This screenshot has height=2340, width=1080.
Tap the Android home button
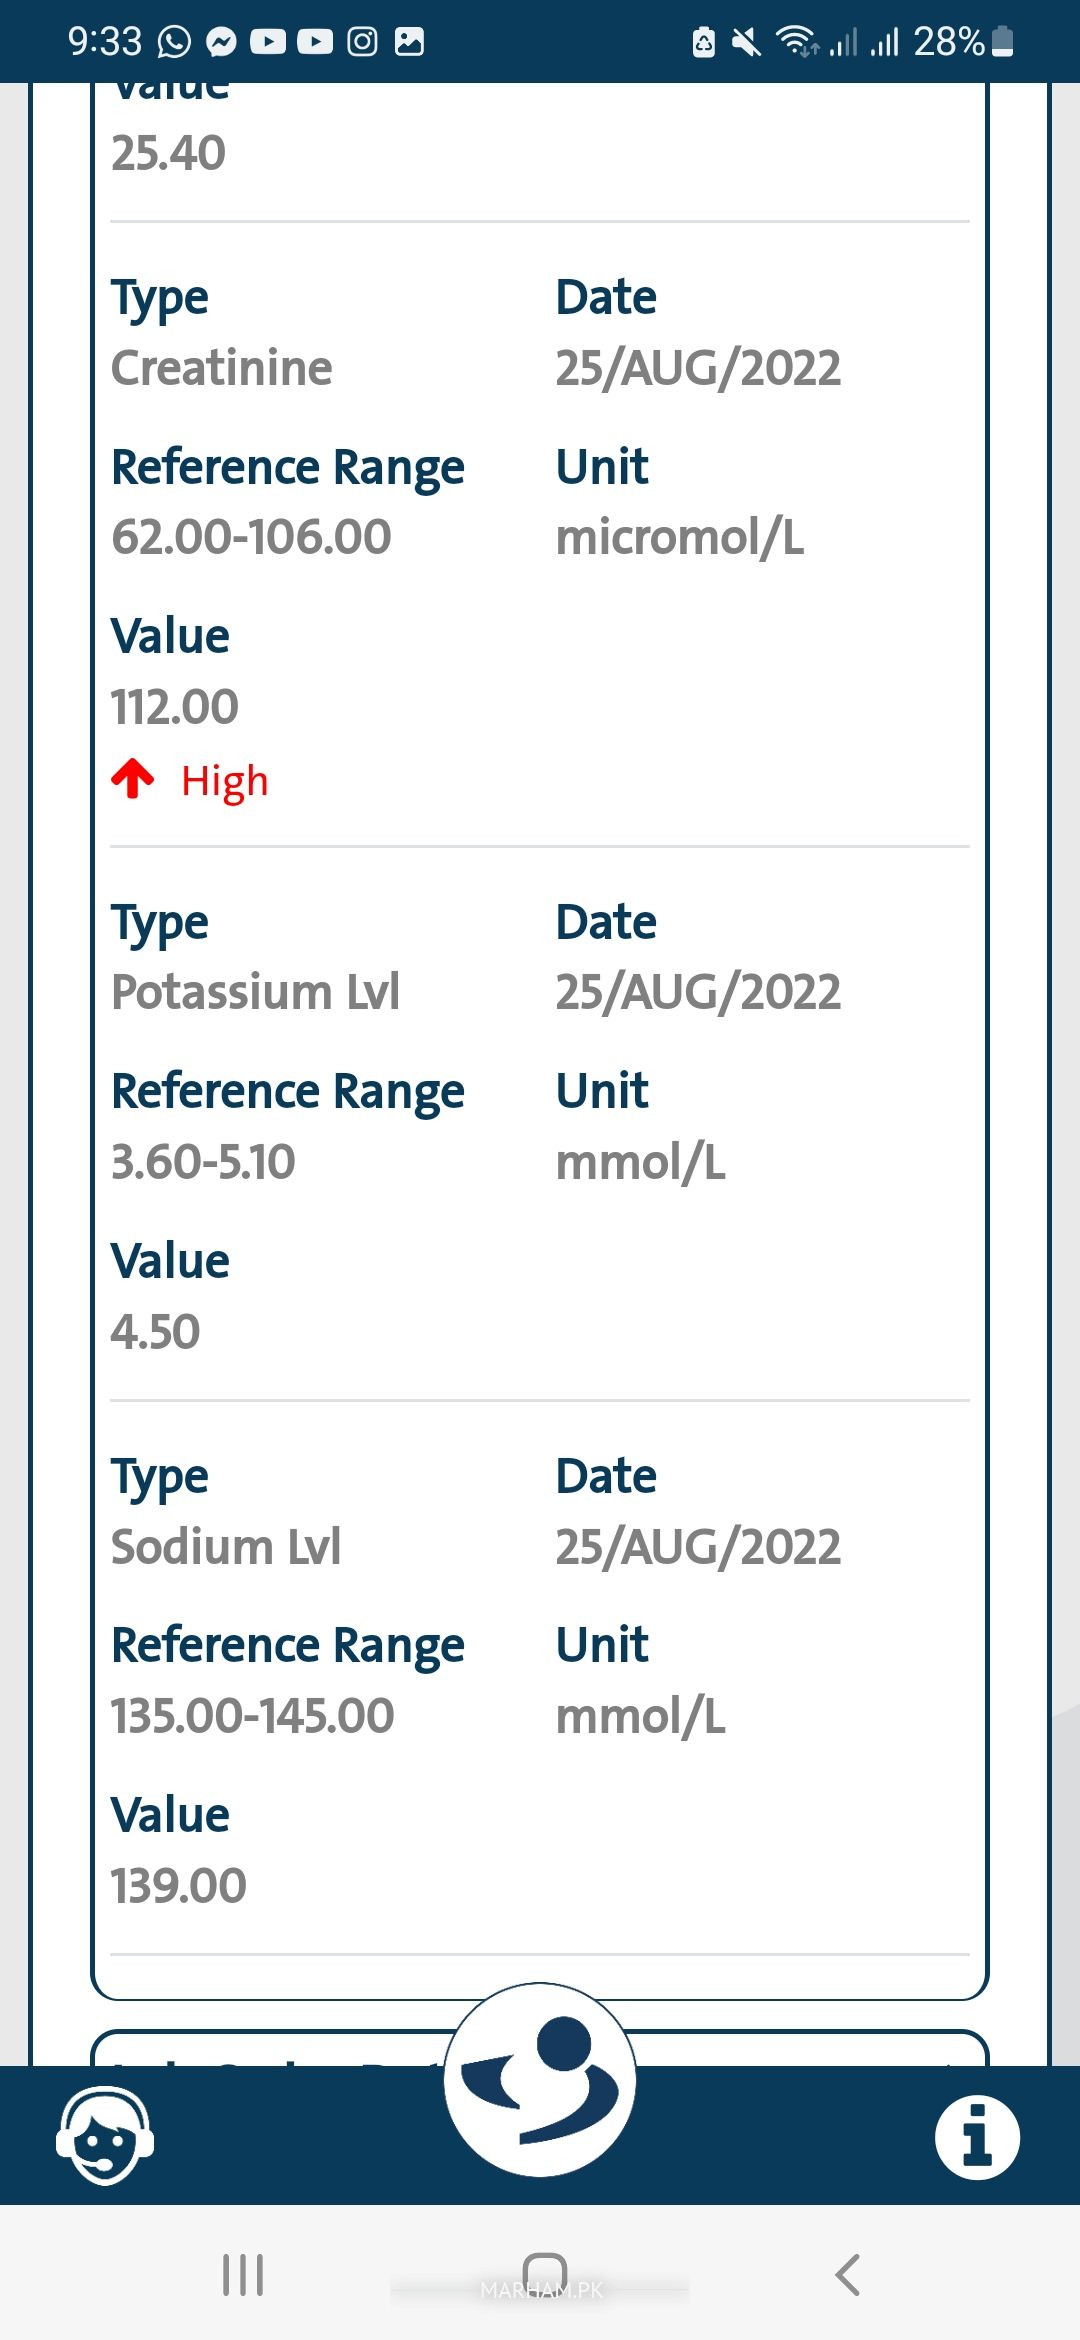[x=544, y=2273]
